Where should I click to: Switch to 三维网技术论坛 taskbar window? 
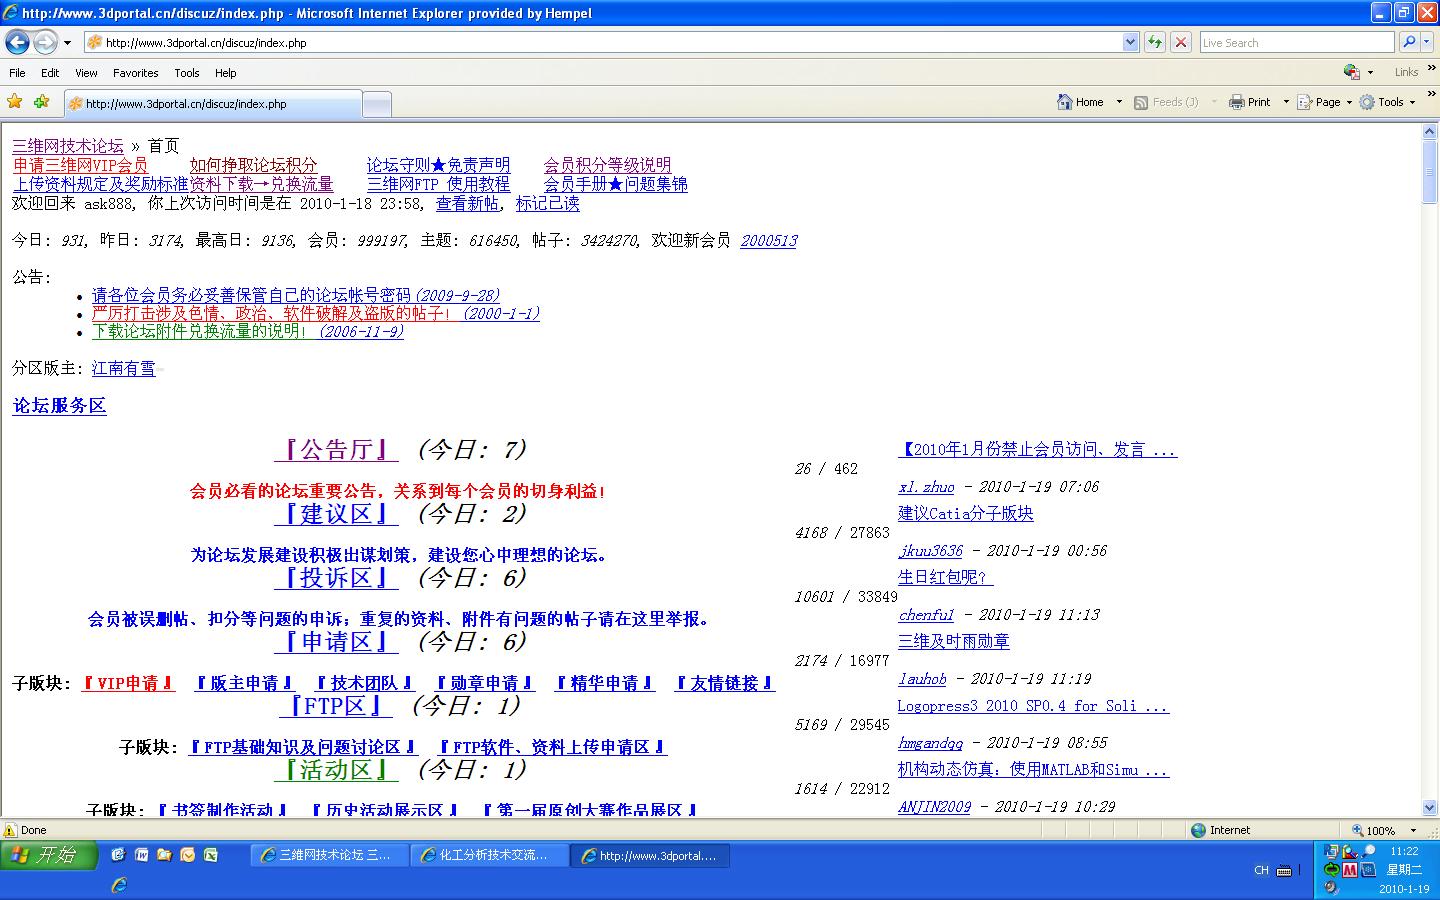click(329, 855)
